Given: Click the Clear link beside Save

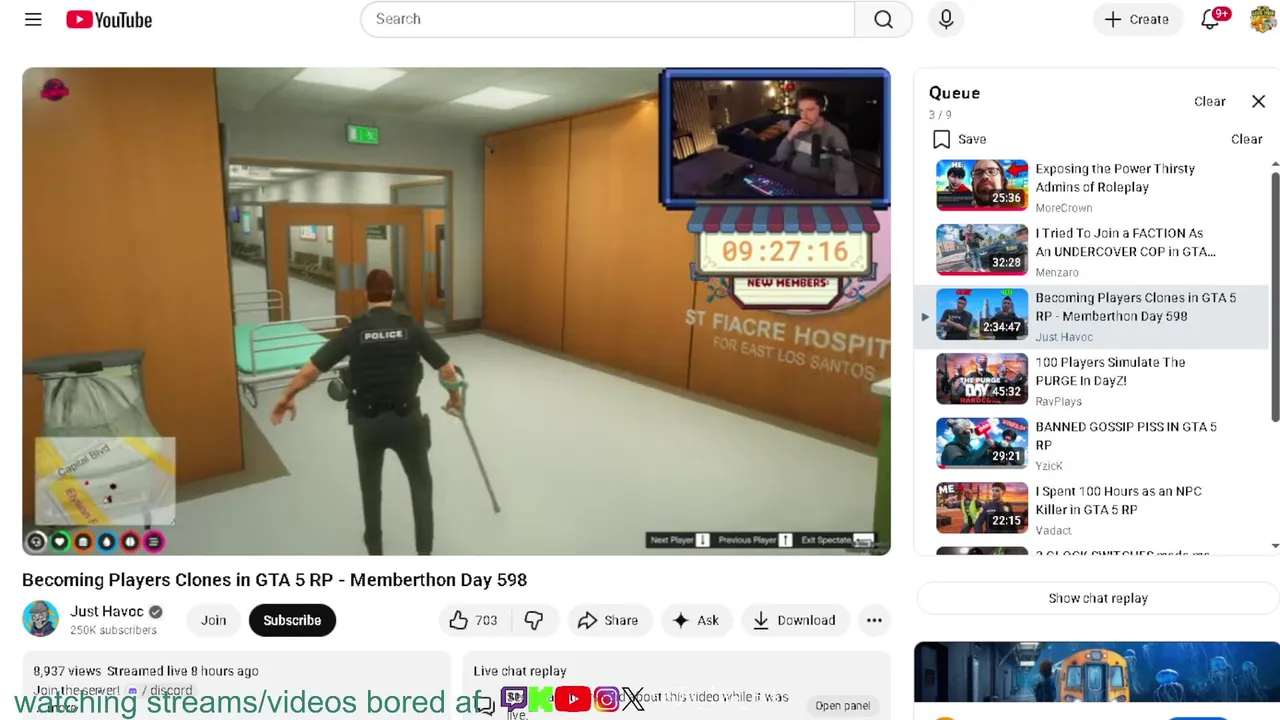Looking at the screenshot, I should point(1246,139).
